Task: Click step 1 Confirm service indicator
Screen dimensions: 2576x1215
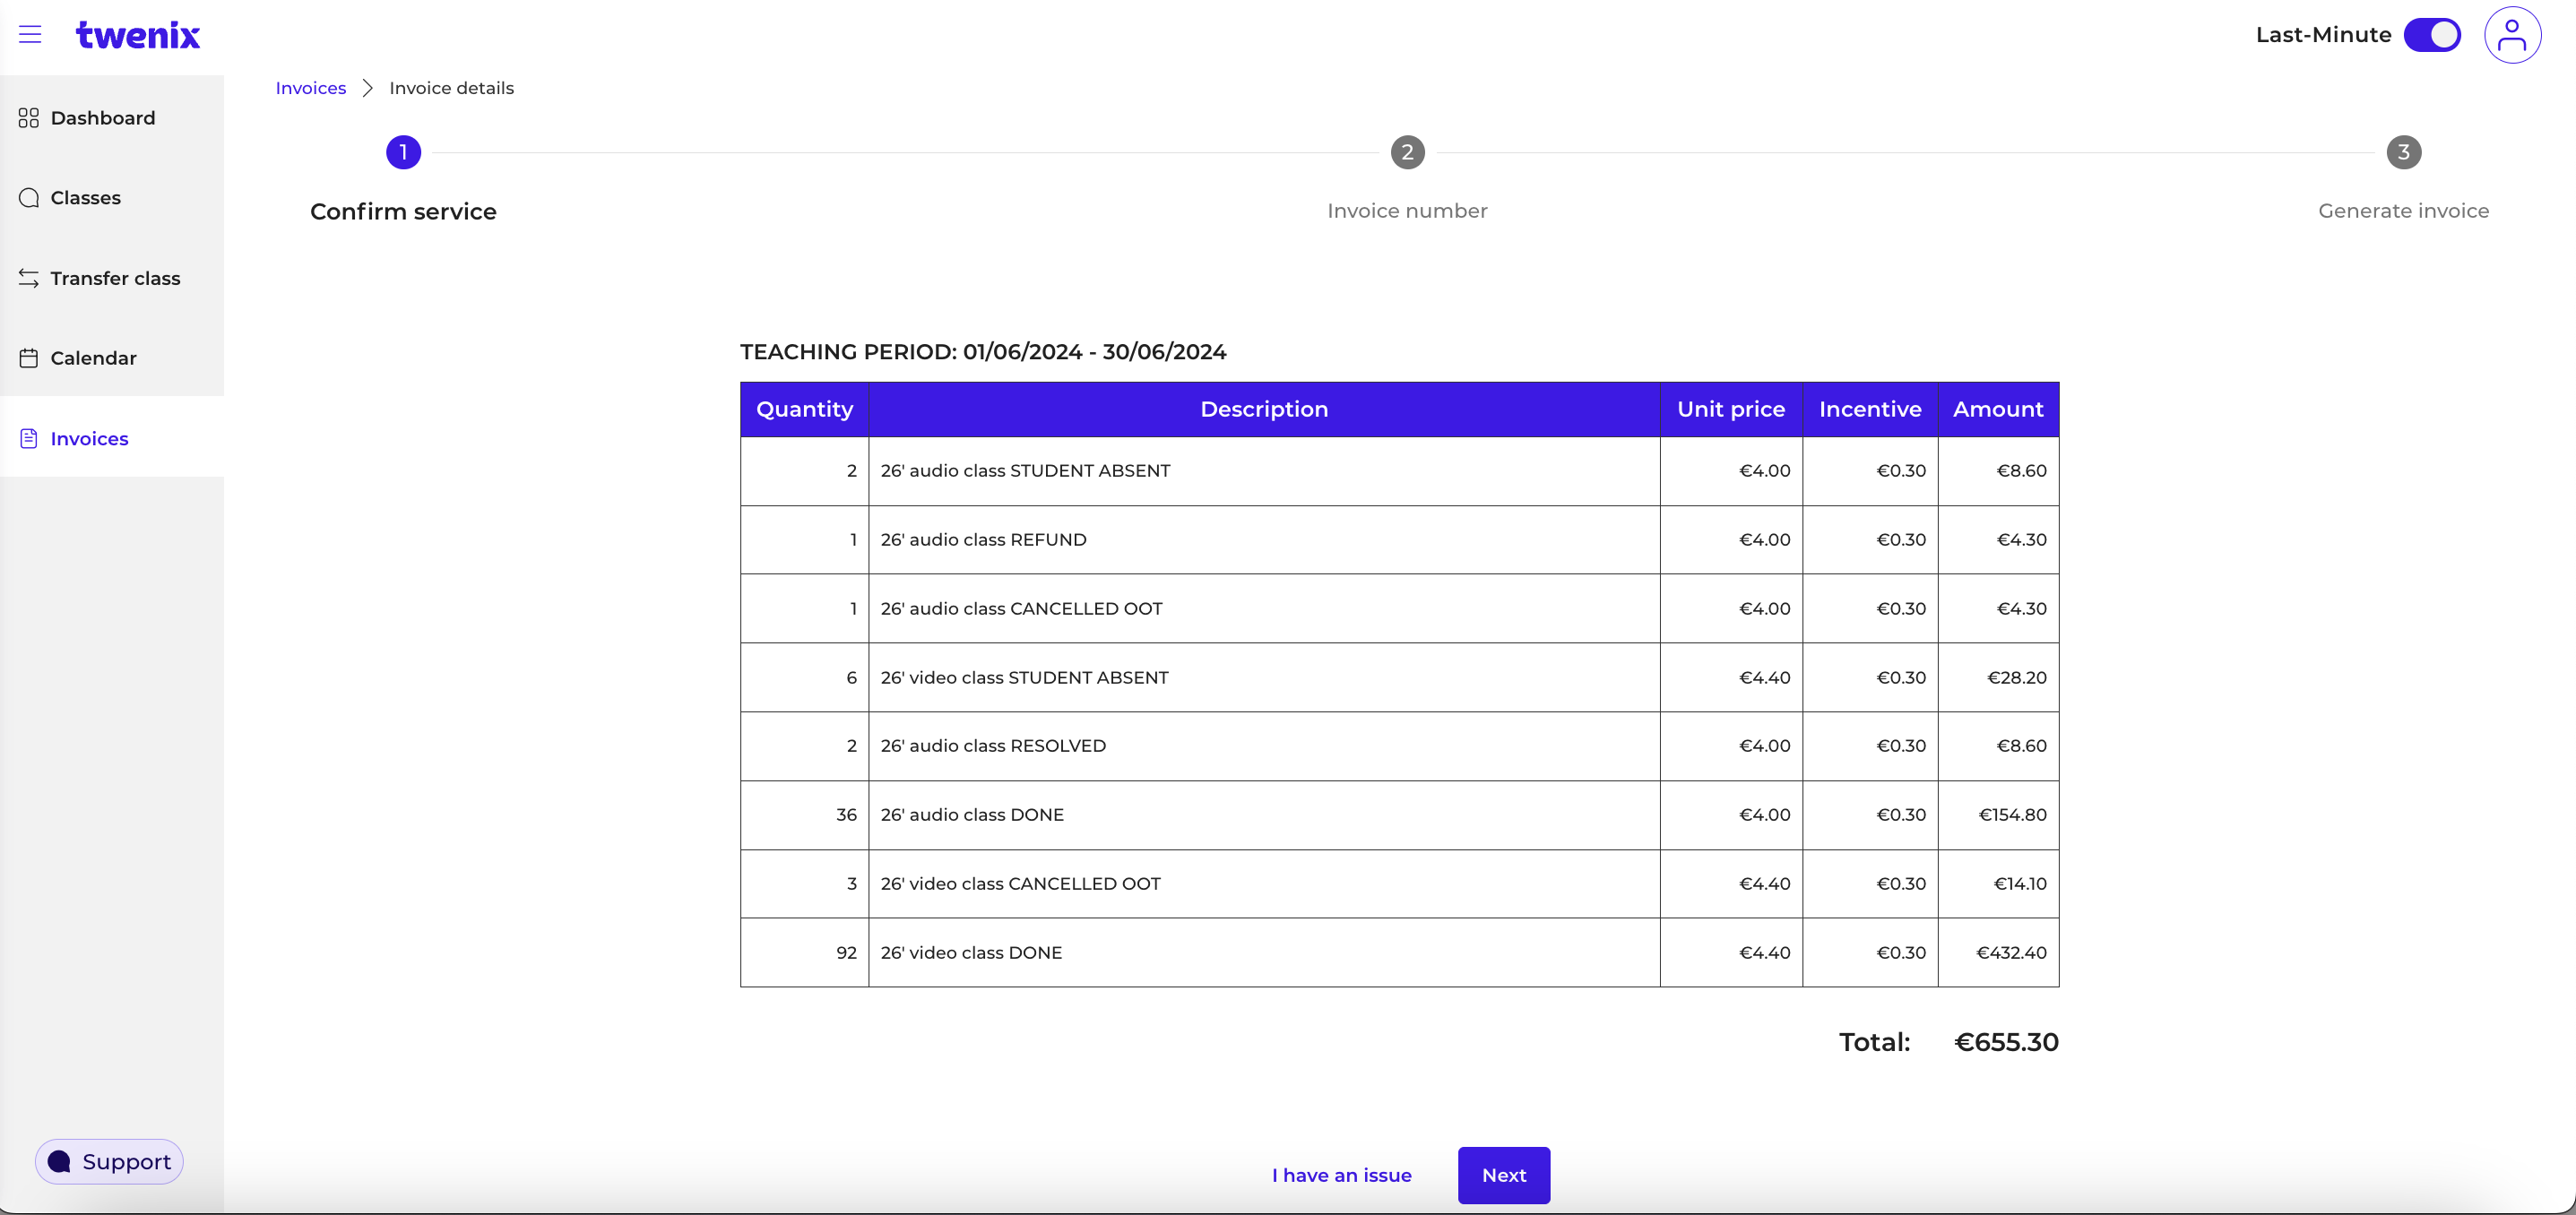Action: [x=403, y=152]
